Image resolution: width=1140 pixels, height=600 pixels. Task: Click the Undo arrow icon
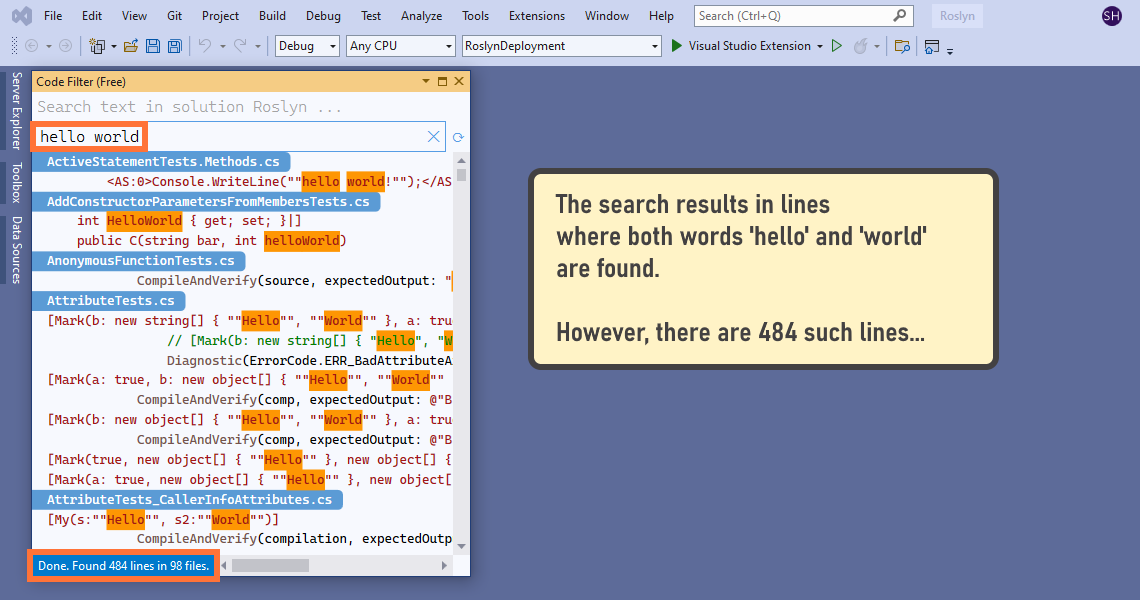pos(204,46)
